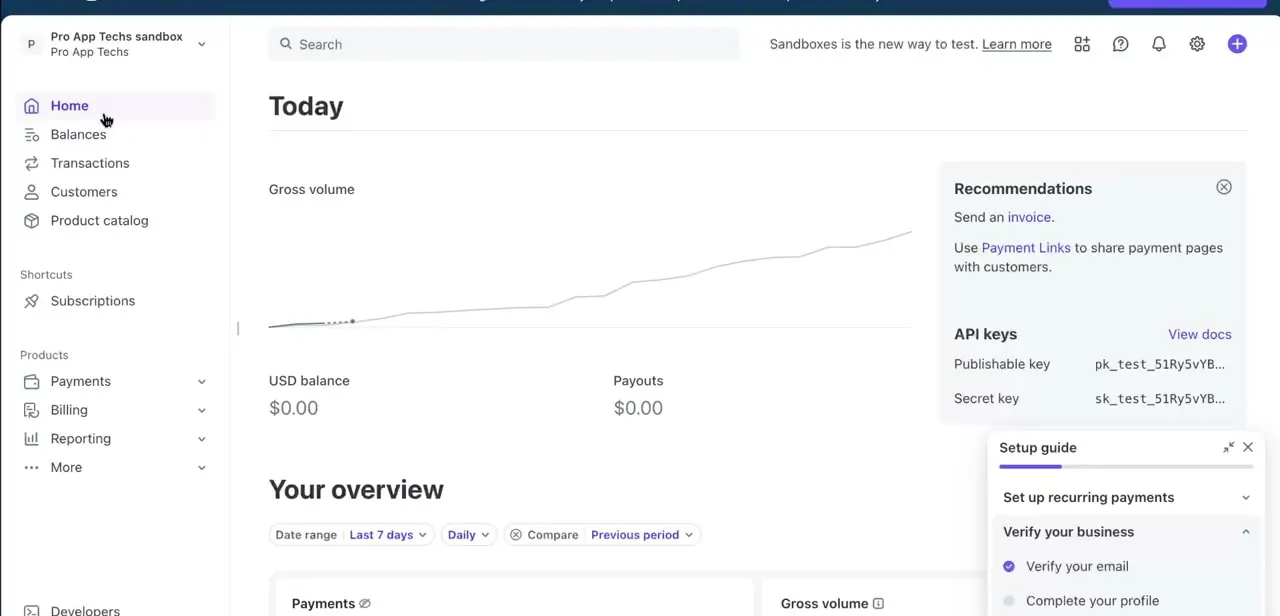The image size is (1280, 616).
Task: Open the help question mark icon
Action: click(1121, 44)
